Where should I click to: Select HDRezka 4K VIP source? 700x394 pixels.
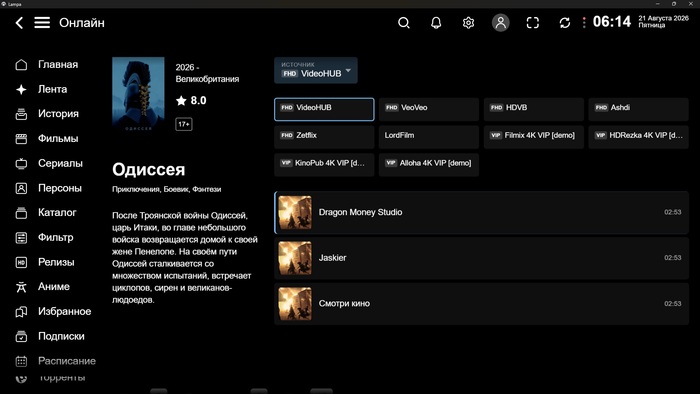(x=638, y=137)
